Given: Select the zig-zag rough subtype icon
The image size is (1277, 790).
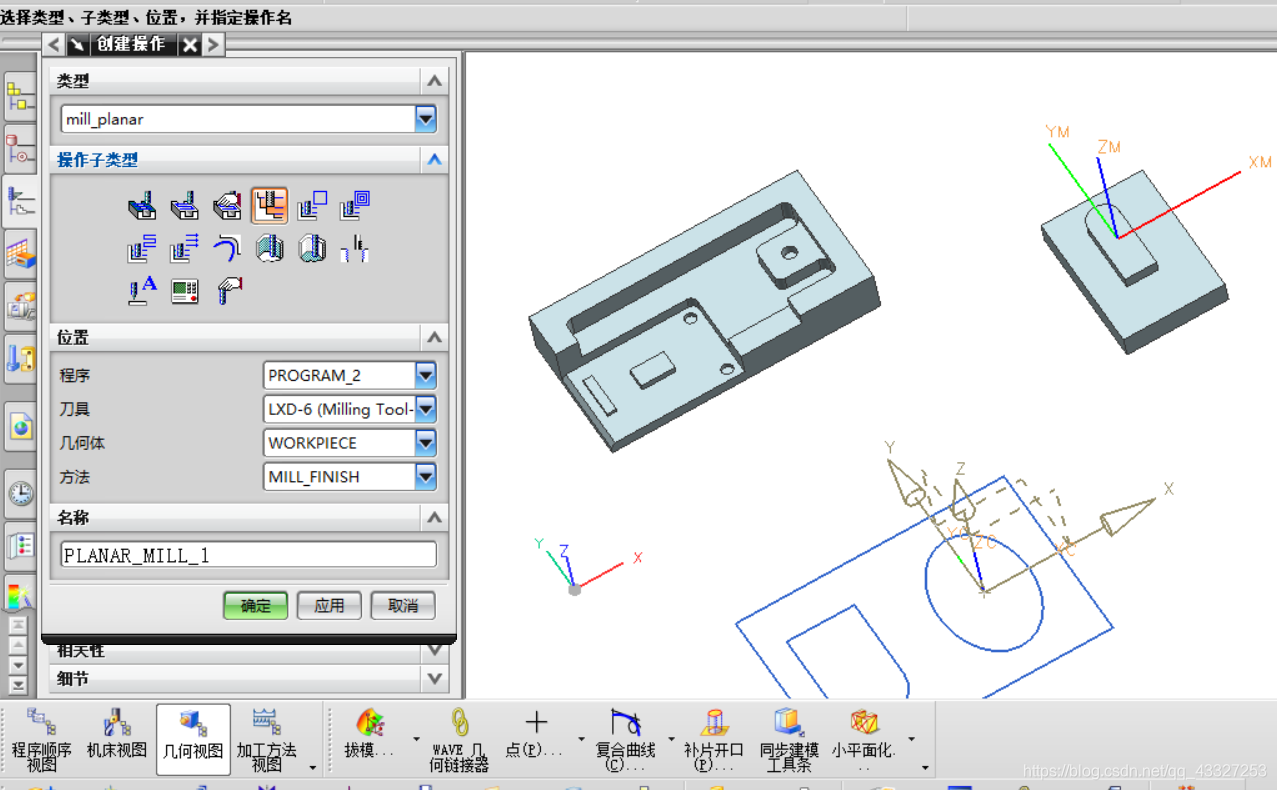Looking at the screenshot, I should 142,248.
